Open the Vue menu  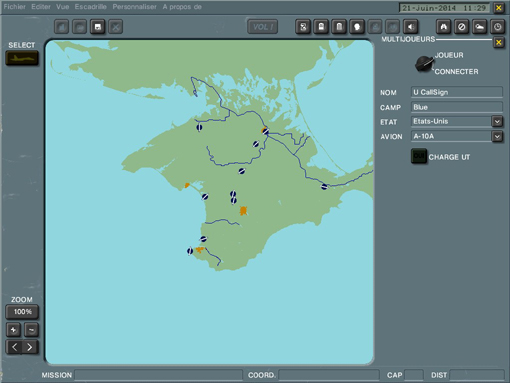[63, 7]
